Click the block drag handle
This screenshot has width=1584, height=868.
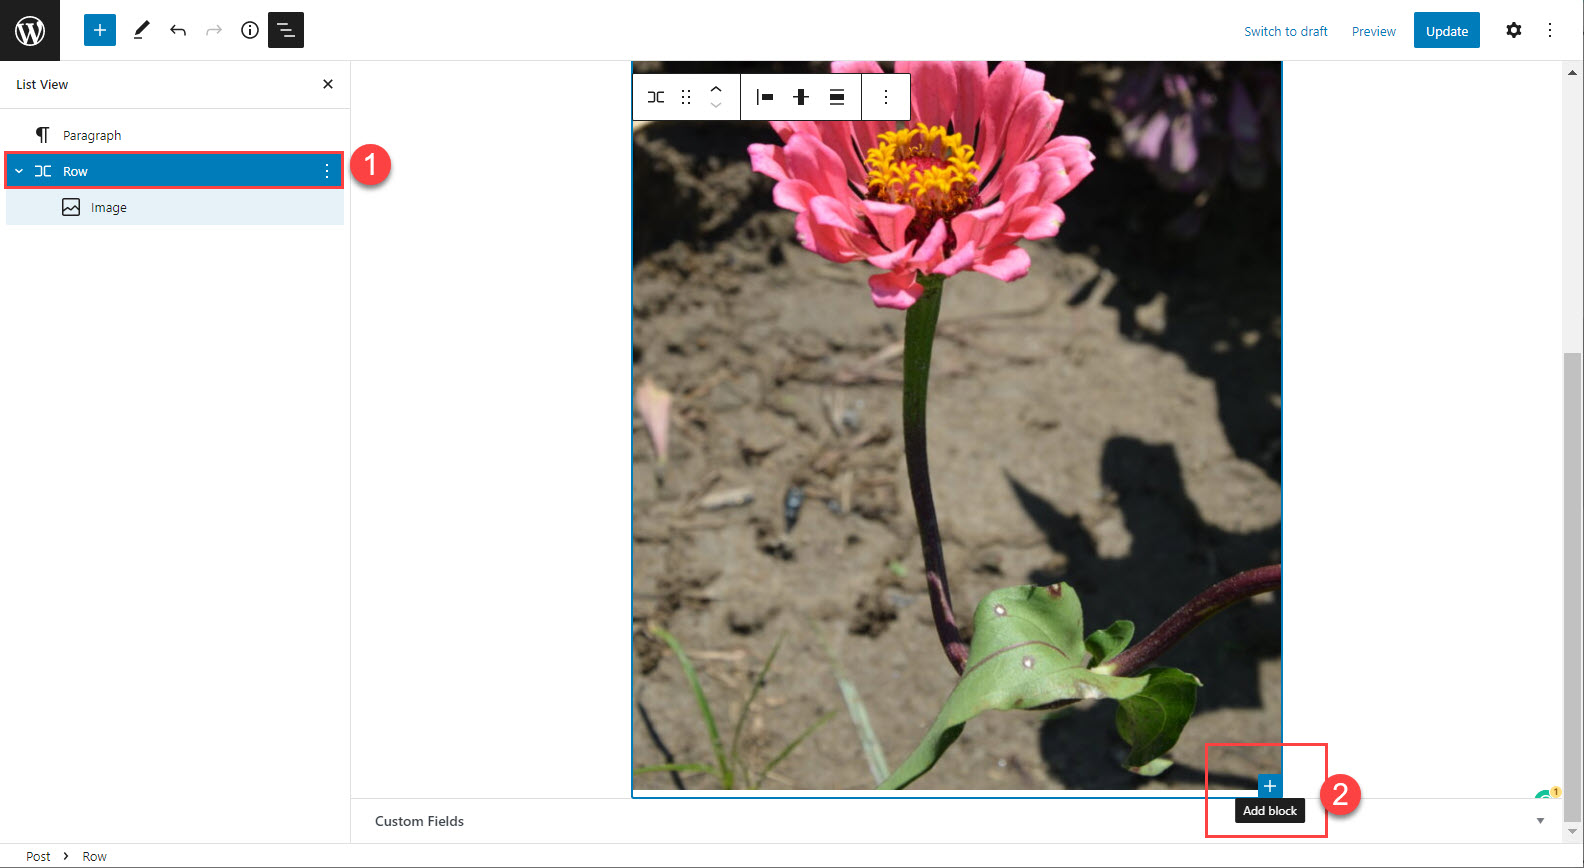click(x=686, y=97)
